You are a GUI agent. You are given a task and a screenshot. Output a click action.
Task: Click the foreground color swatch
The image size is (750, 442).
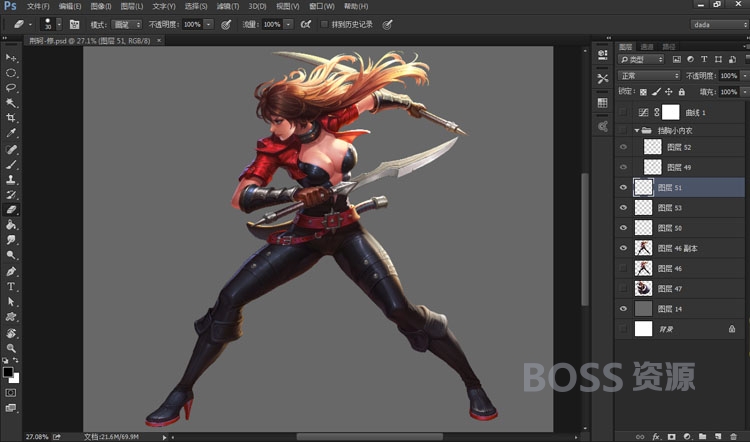tap(8, 372)
